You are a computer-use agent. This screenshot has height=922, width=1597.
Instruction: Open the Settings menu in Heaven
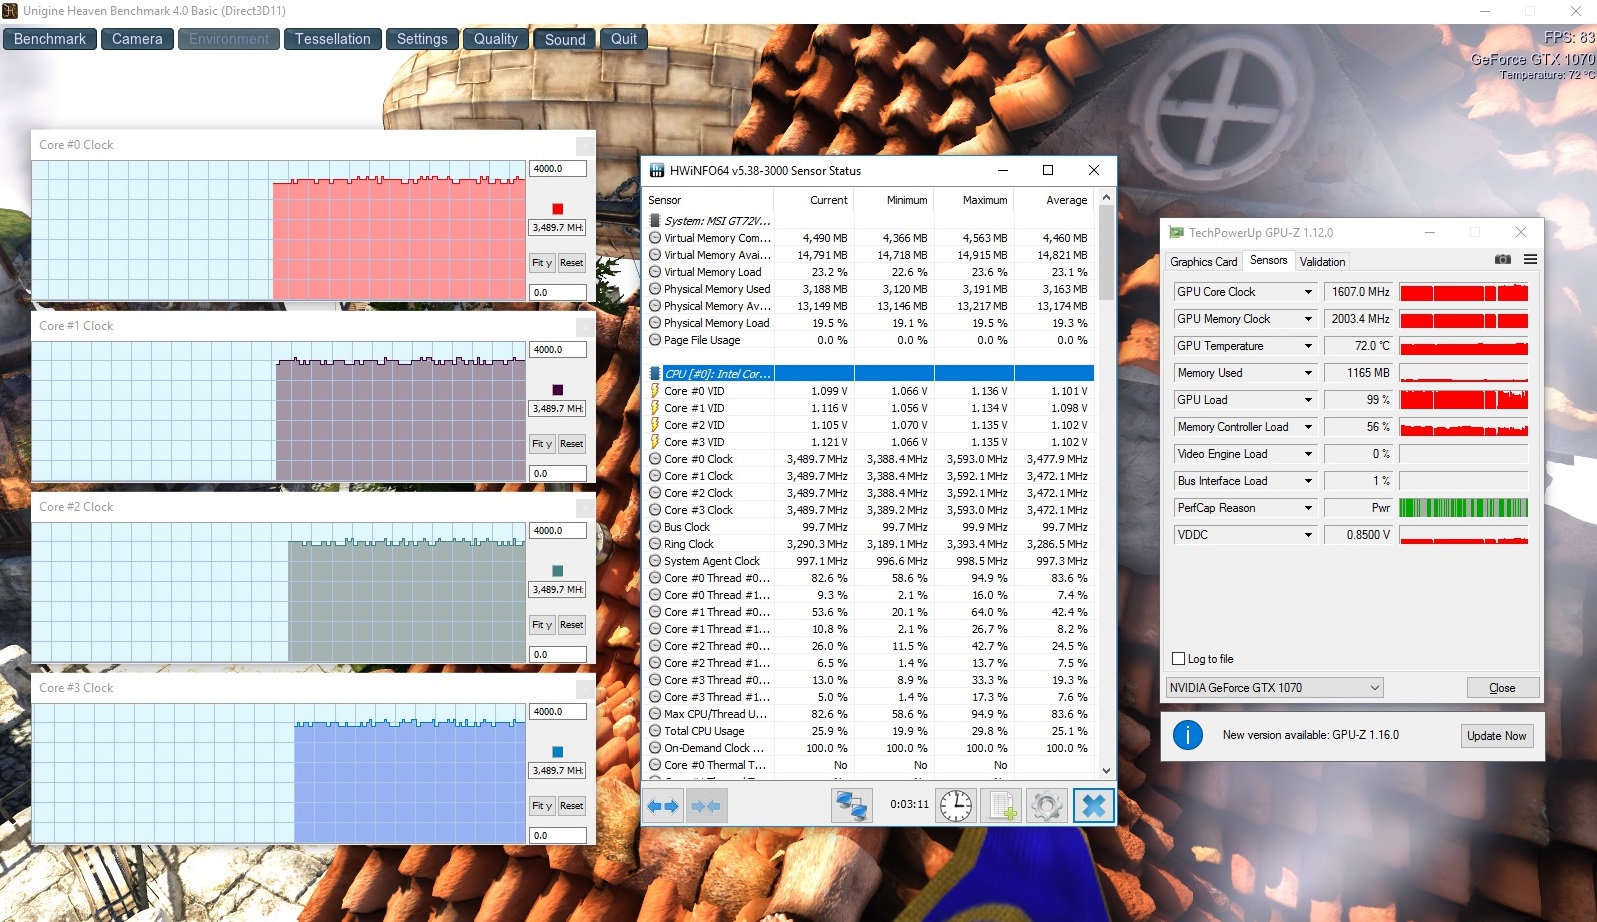422,39
